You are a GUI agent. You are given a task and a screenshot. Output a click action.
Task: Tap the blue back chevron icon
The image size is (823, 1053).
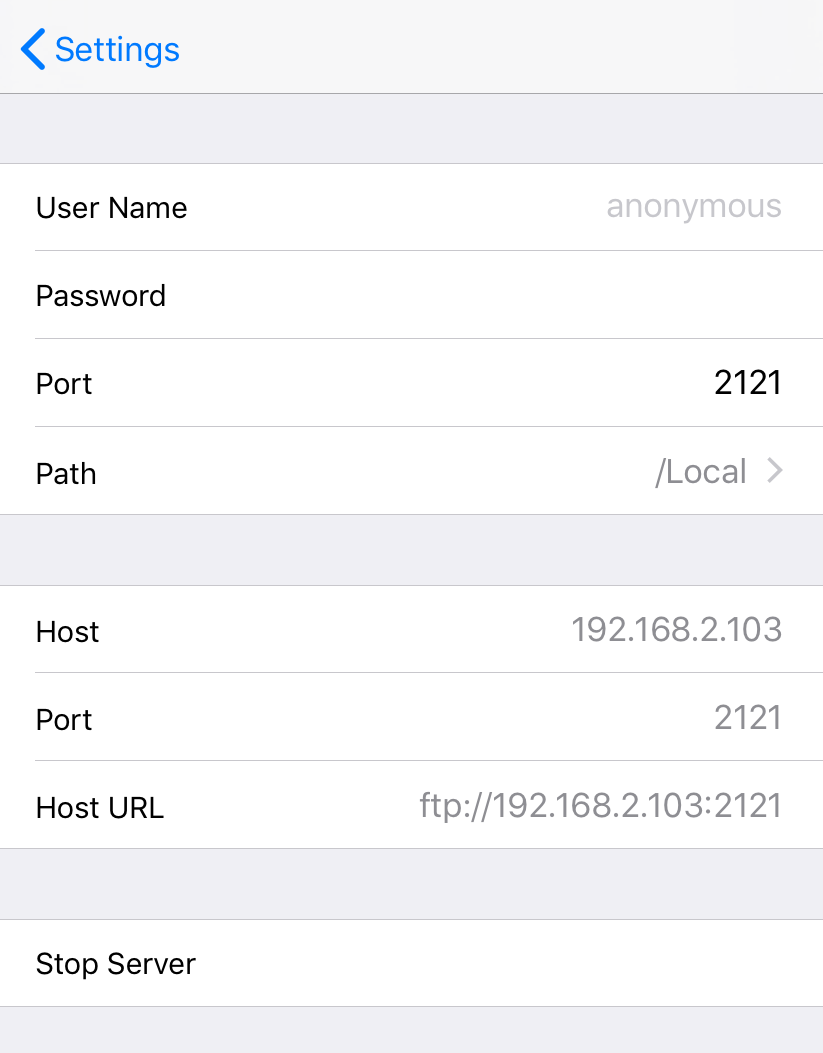[33, 49]
